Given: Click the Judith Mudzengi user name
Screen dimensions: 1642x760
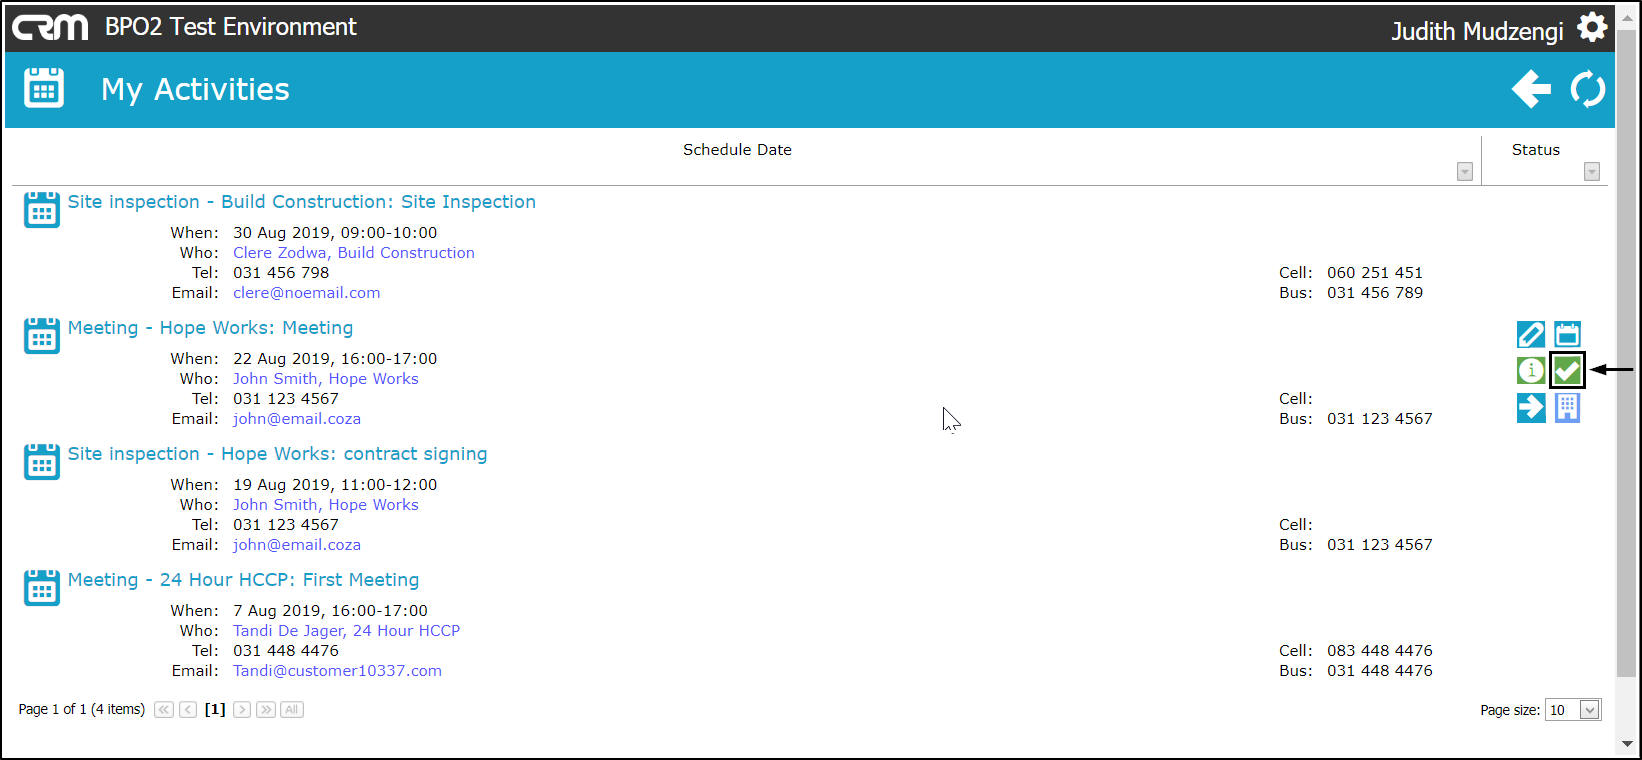Looking at the screenshot, I should (x=1477, y=31).
